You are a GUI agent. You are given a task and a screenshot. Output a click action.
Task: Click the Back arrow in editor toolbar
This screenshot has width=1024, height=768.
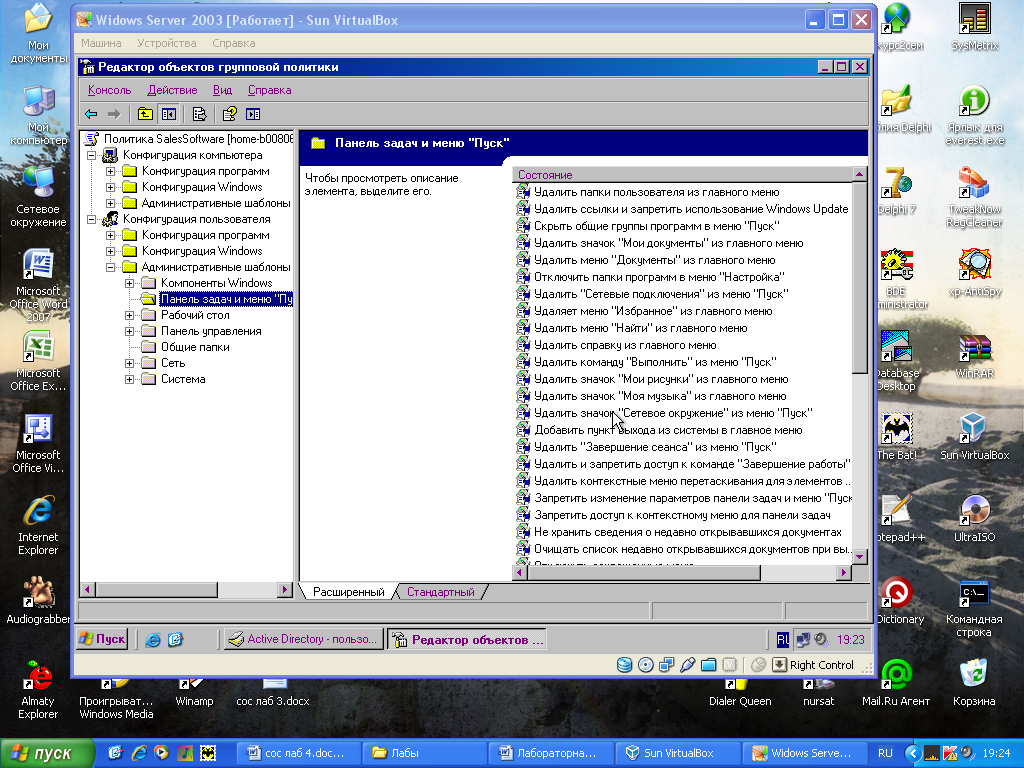(x=91, y=114)
